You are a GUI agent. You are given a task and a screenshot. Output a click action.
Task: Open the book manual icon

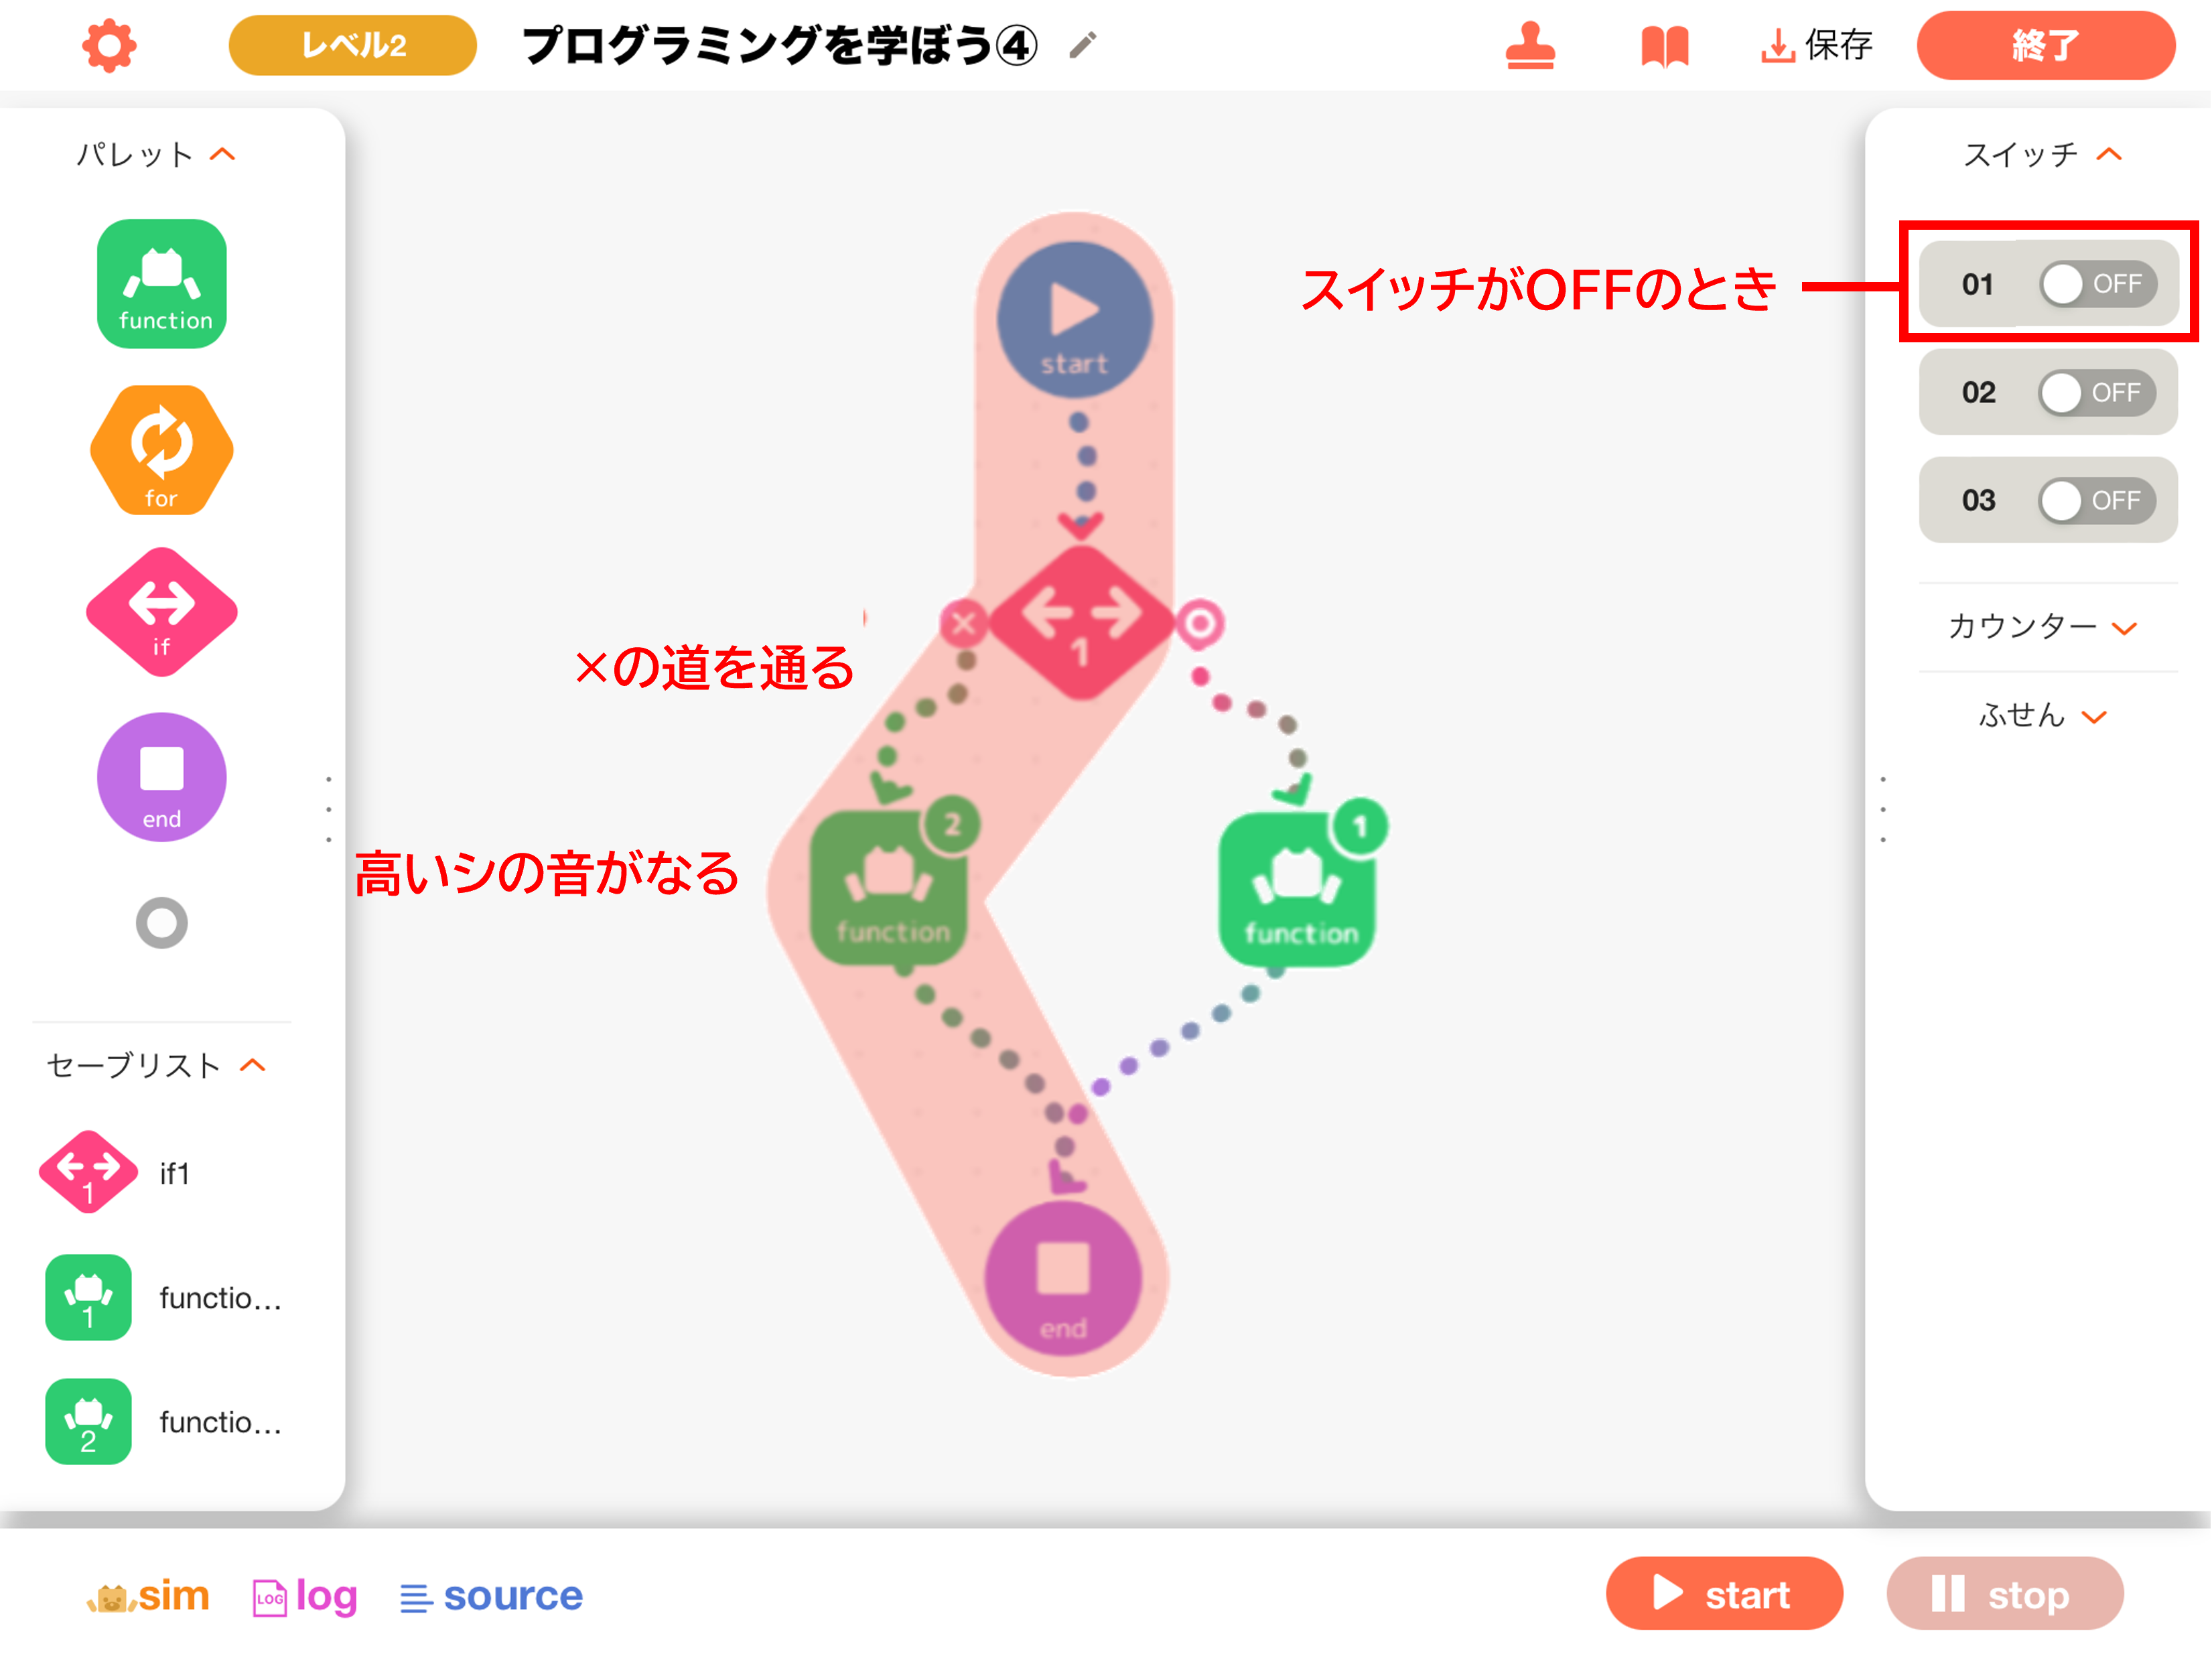(x=1665, y=46)
